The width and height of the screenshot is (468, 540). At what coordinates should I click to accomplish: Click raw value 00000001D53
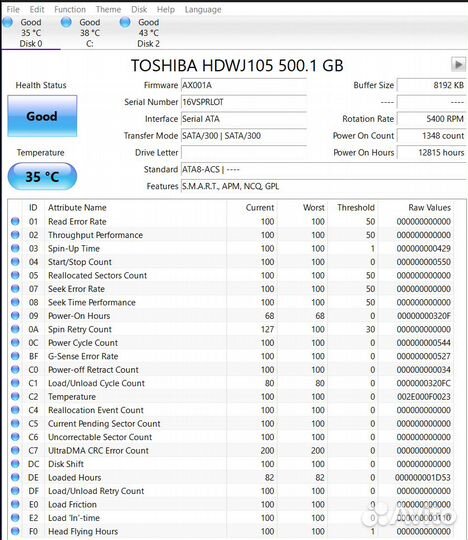click(423, 477)
